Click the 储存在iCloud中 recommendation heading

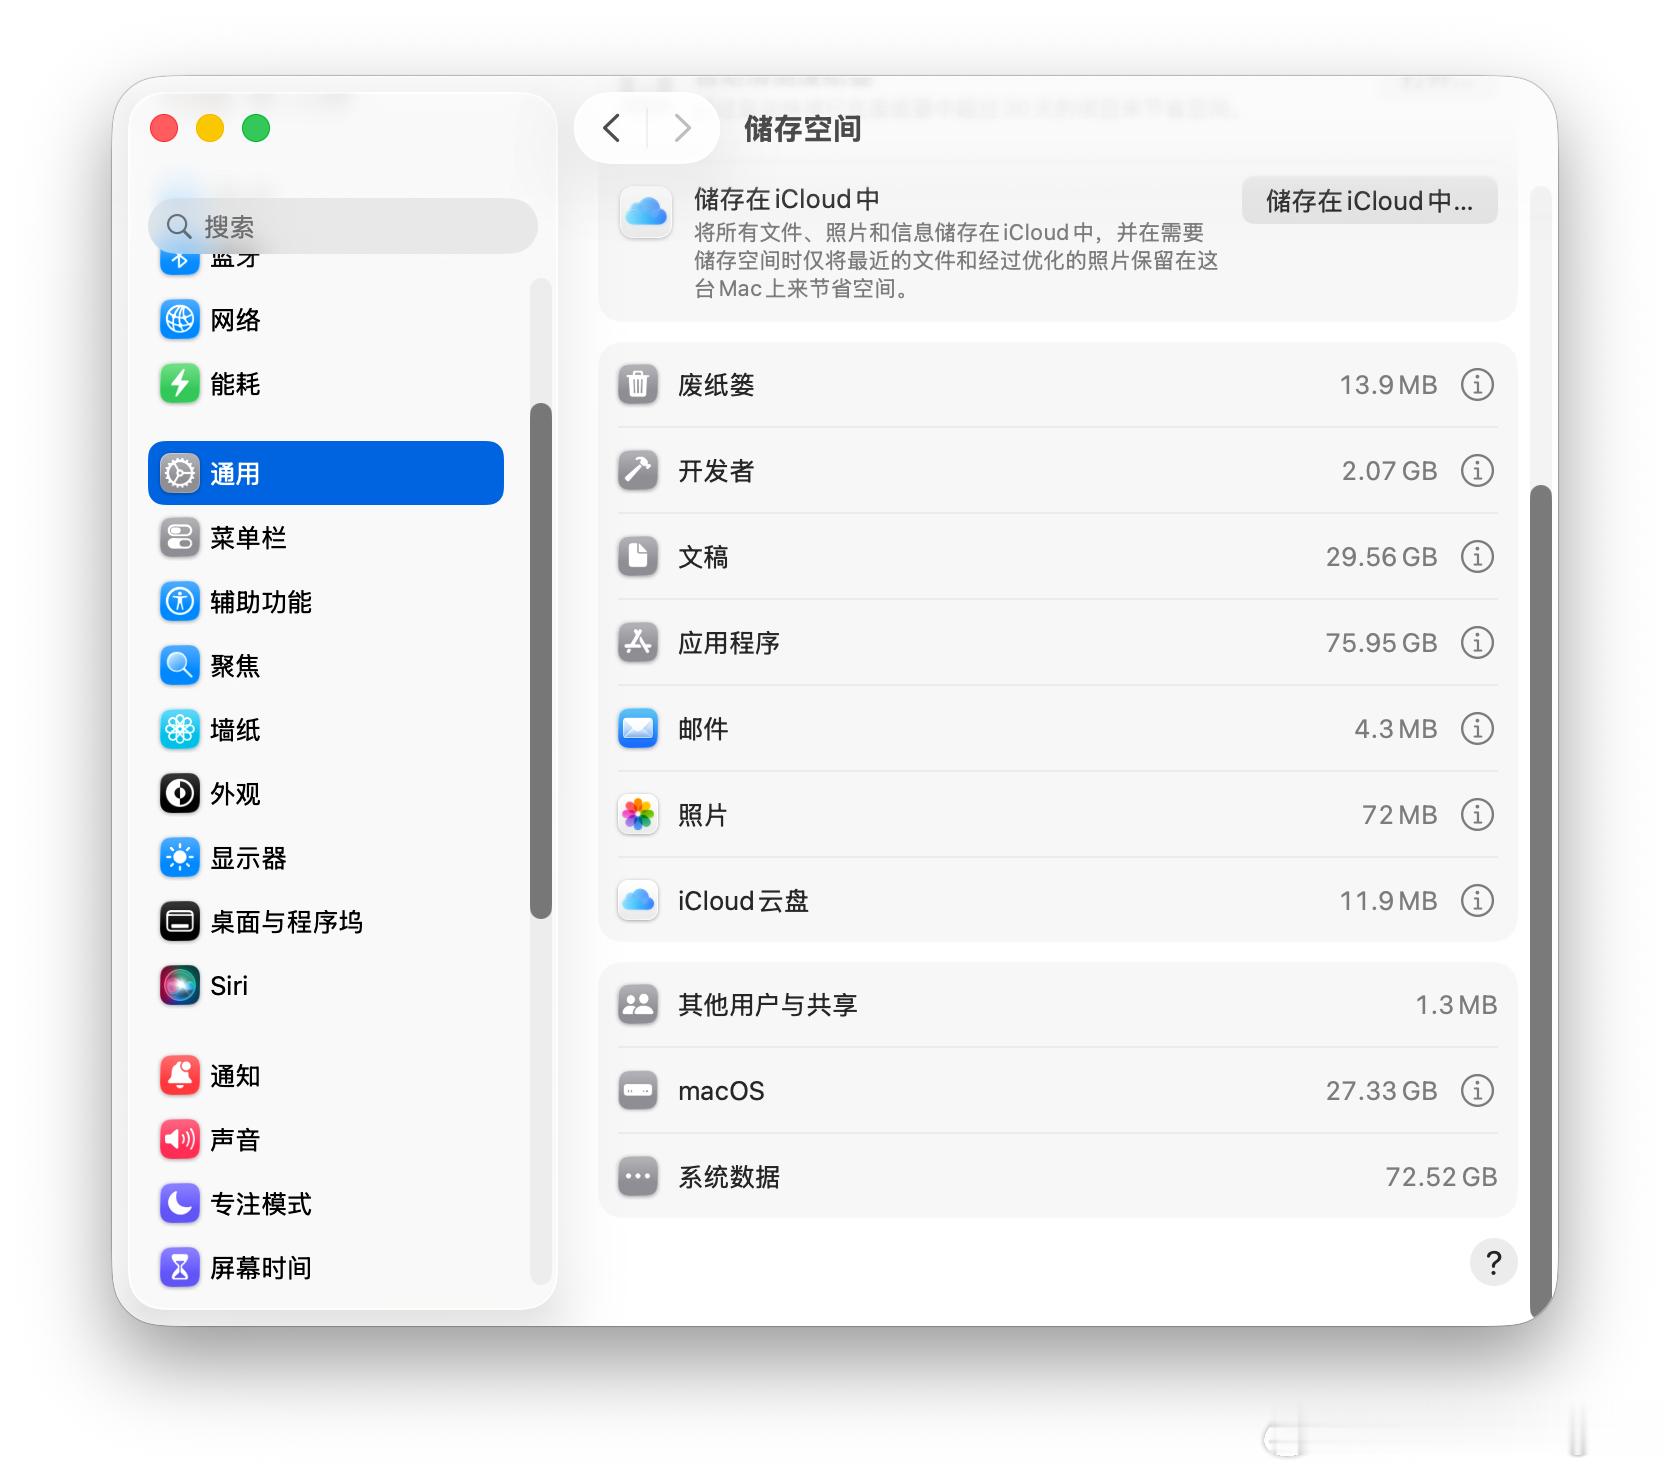tap(786, 199)
